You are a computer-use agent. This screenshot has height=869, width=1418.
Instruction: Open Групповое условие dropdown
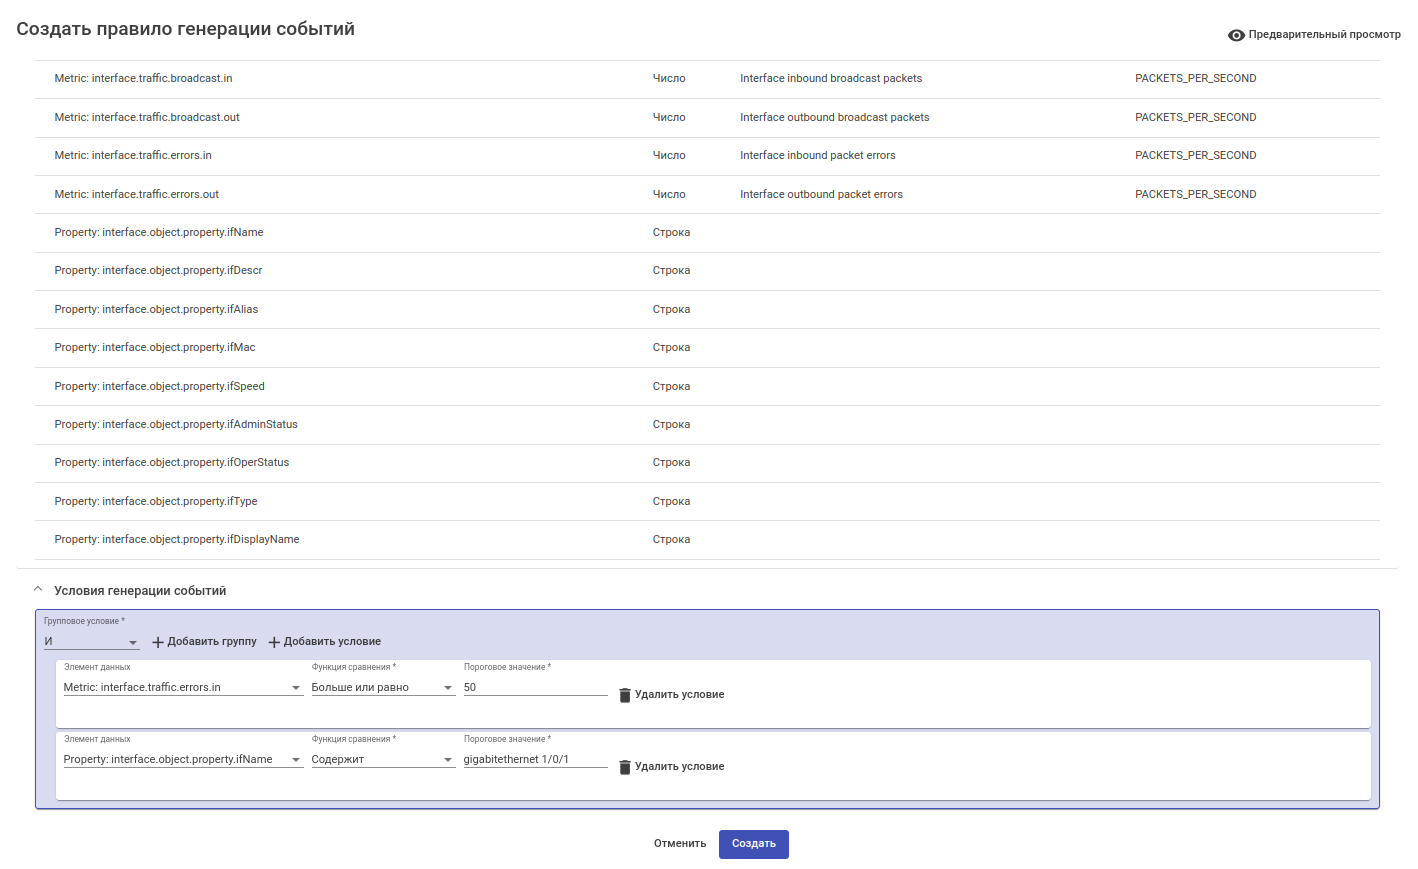point(91,642)
